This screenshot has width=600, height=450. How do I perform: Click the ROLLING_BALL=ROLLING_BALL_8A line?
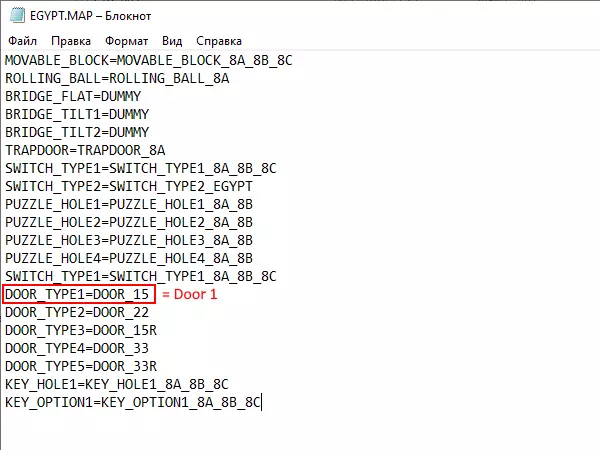[x=117, y=78]
